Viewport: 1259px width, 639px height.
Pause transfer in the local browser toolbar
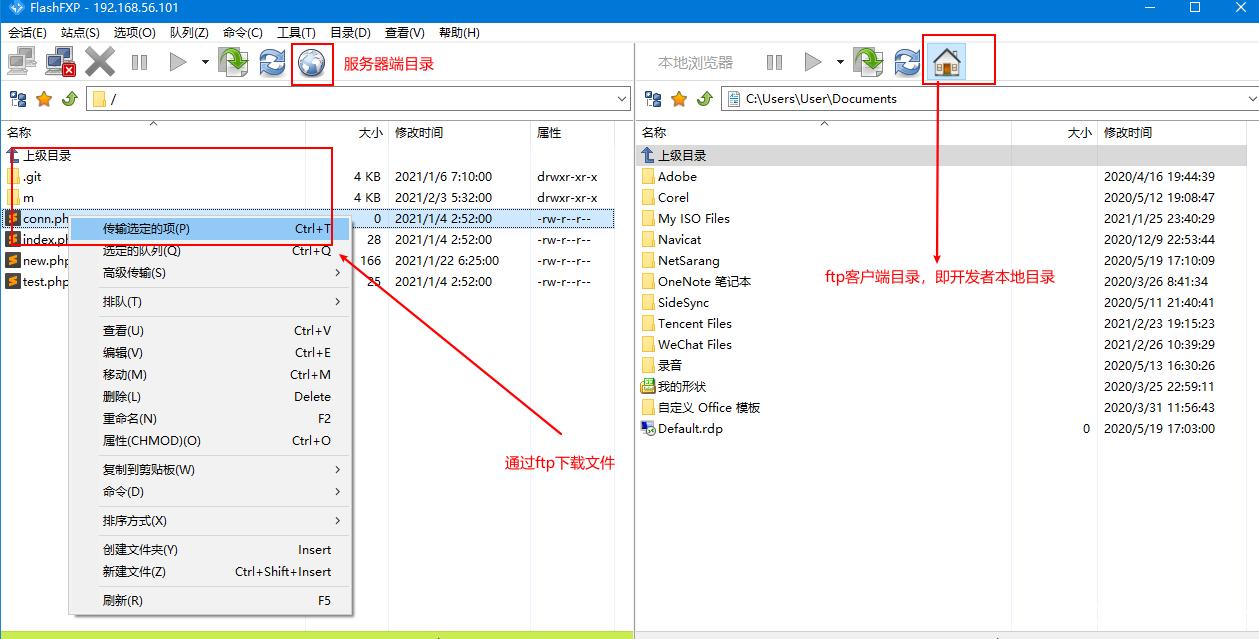tap(774, 63)
